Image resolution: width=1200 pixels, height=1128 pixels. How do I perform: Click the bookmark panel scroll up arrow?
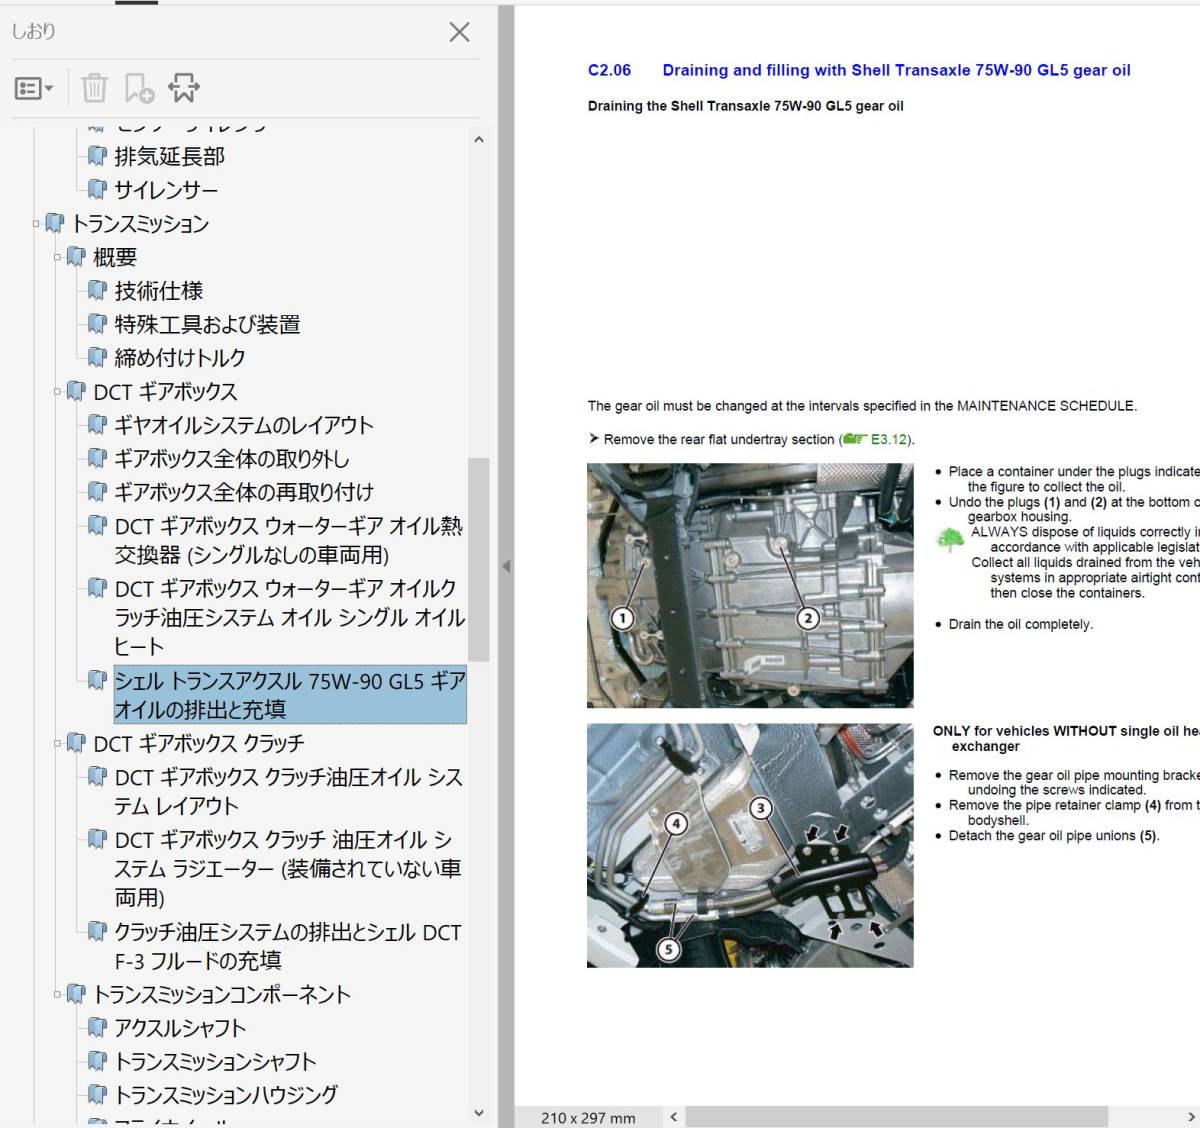478,140
